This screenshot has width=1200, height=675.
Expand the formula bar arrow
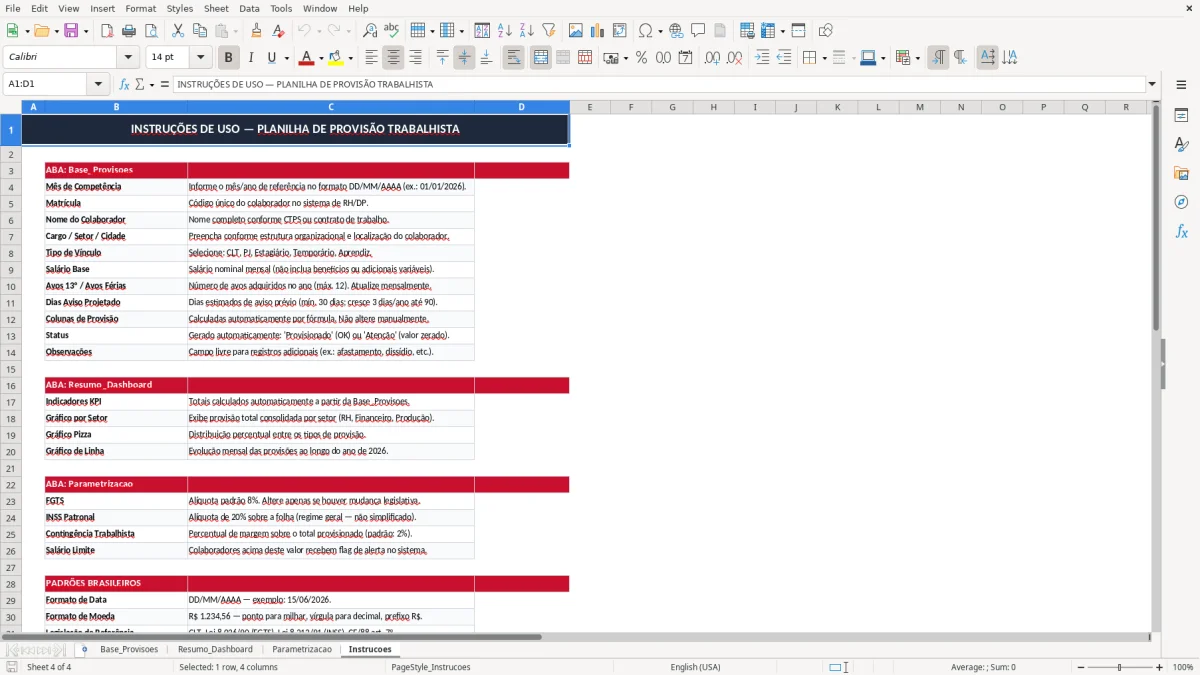(1152, 84)
